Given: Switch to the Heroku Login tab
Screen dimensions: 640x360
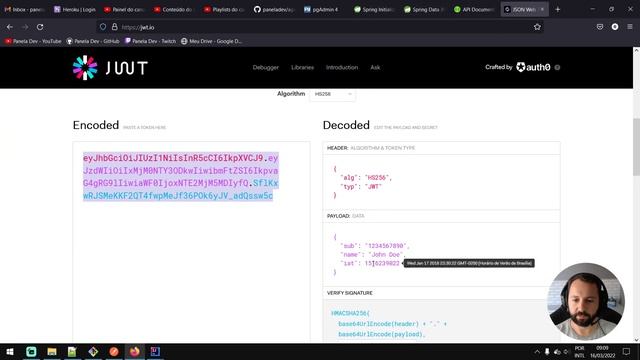Looking at the screenshot, I should coord(75,9).
